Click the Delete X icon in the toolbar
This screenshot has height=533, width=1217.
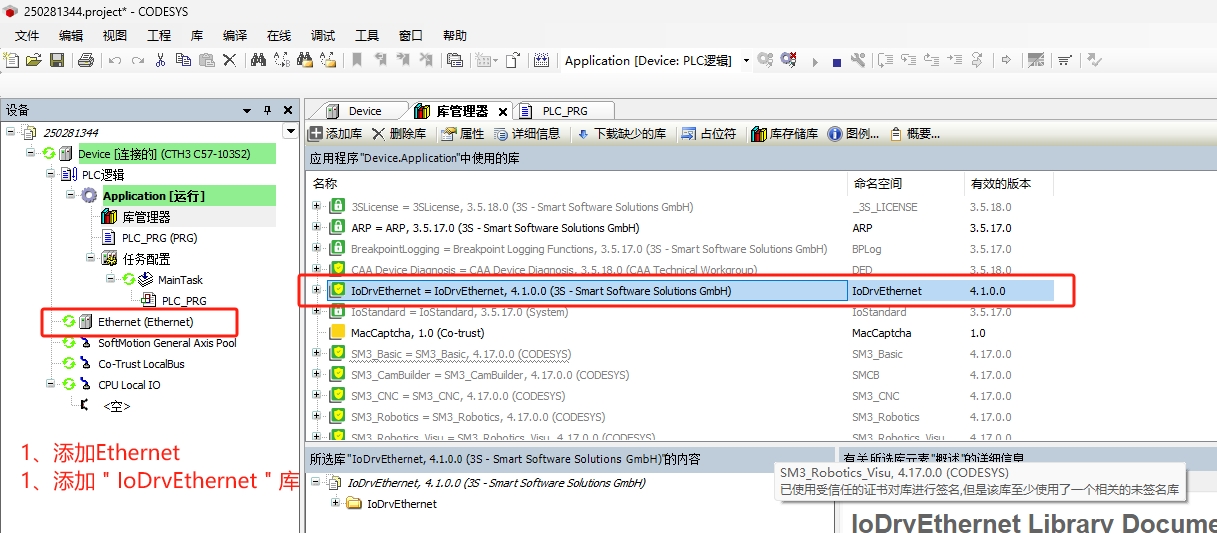[229, 61]
